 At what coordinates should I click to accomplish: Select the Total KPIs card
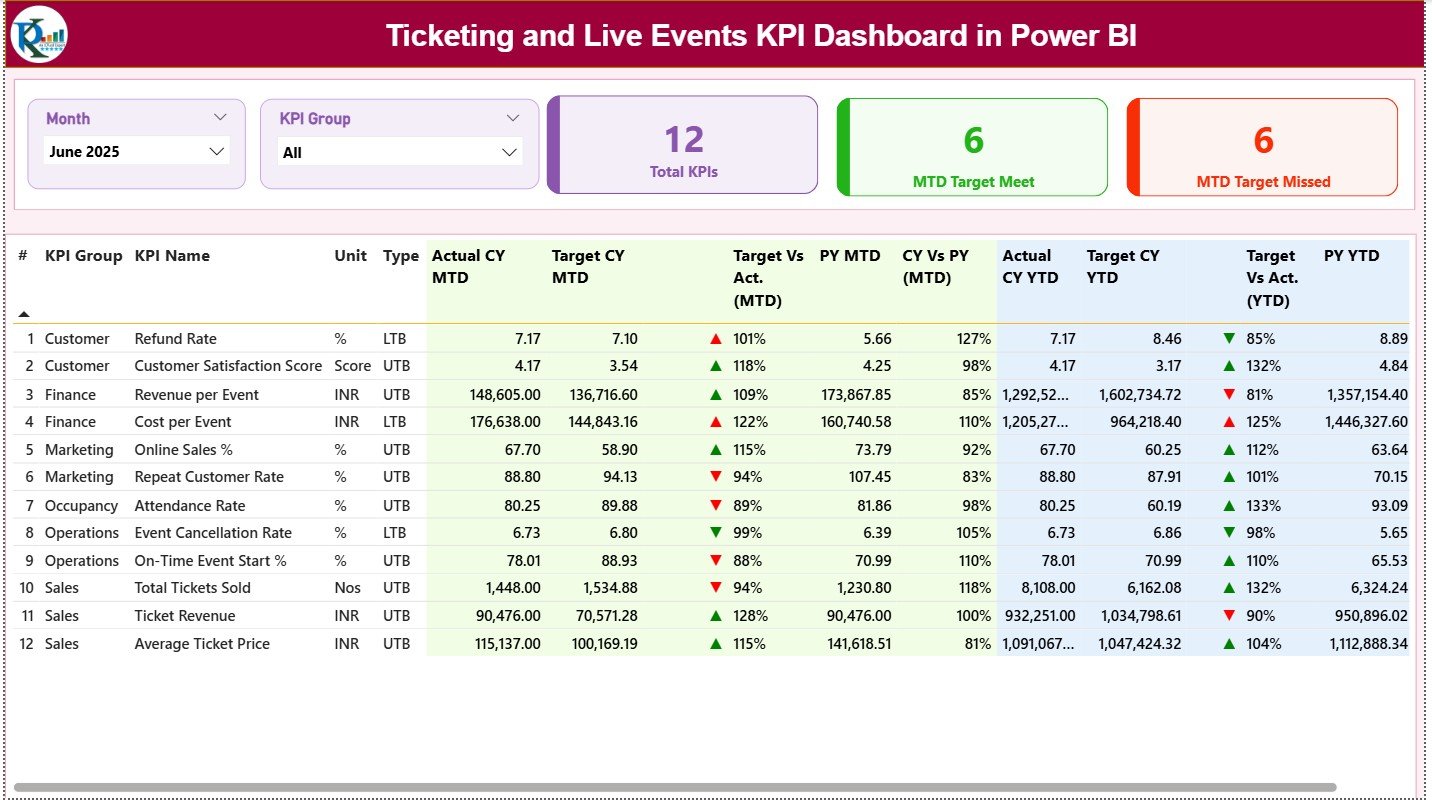click(x=683, y=146)
